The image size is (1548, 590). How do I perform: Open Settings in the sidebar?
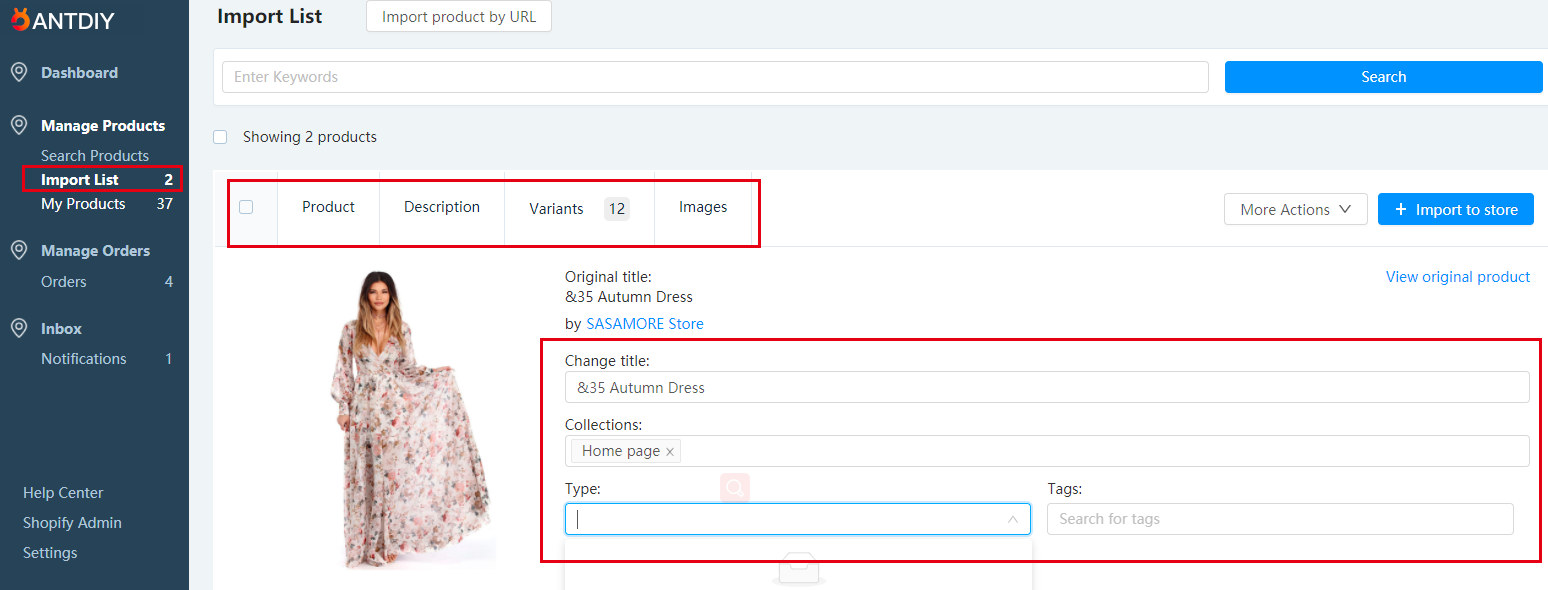(x=50, y=553)
